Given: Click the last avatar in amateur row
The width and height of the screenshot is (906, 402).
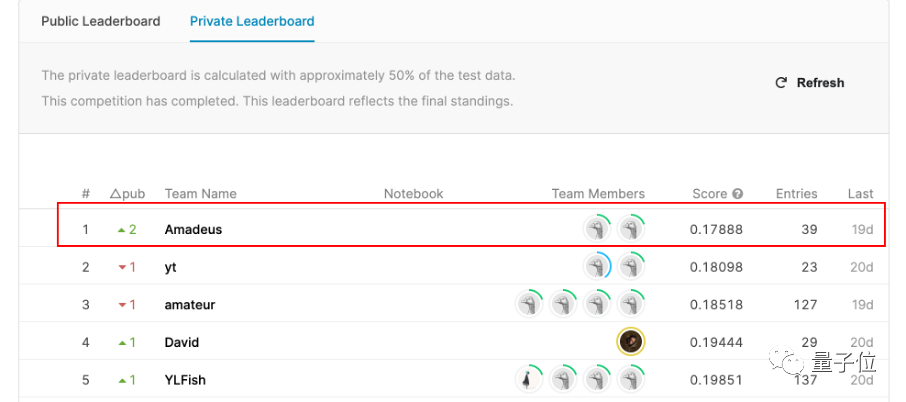Looking at the screenshot, I should (630, 304).
